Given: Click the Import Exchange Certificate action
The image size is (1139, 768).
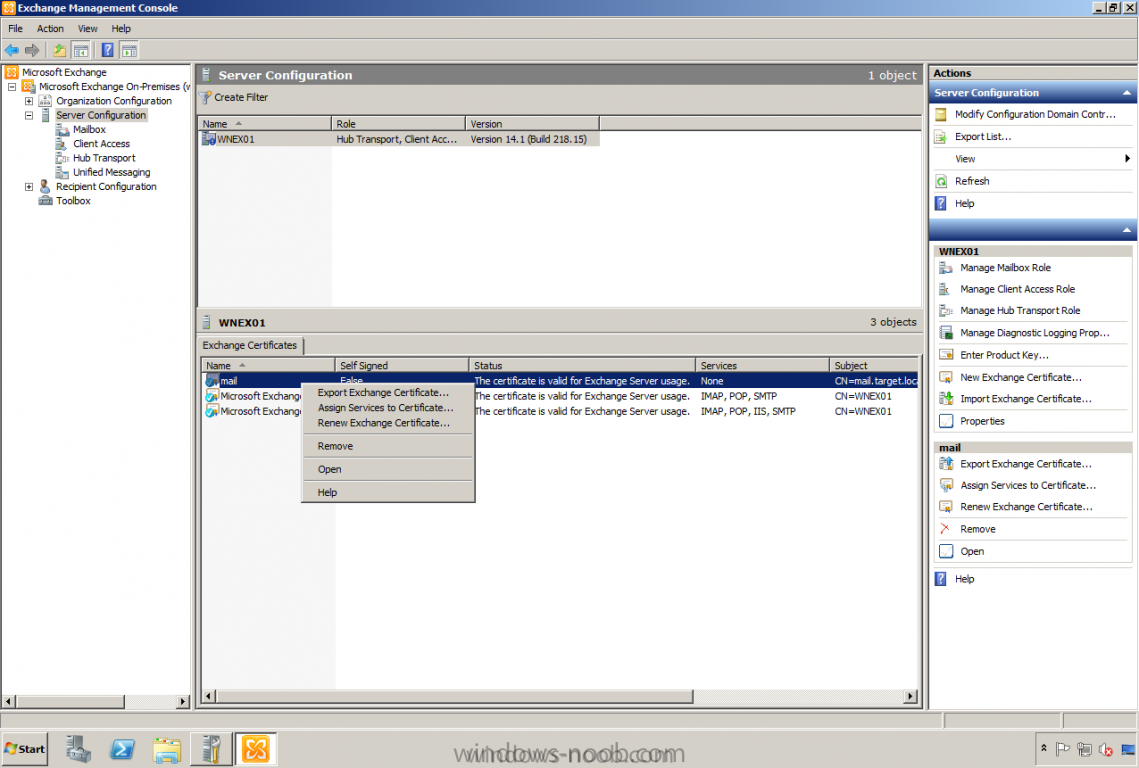Looking at the screenshot, I should point(1025,399).
